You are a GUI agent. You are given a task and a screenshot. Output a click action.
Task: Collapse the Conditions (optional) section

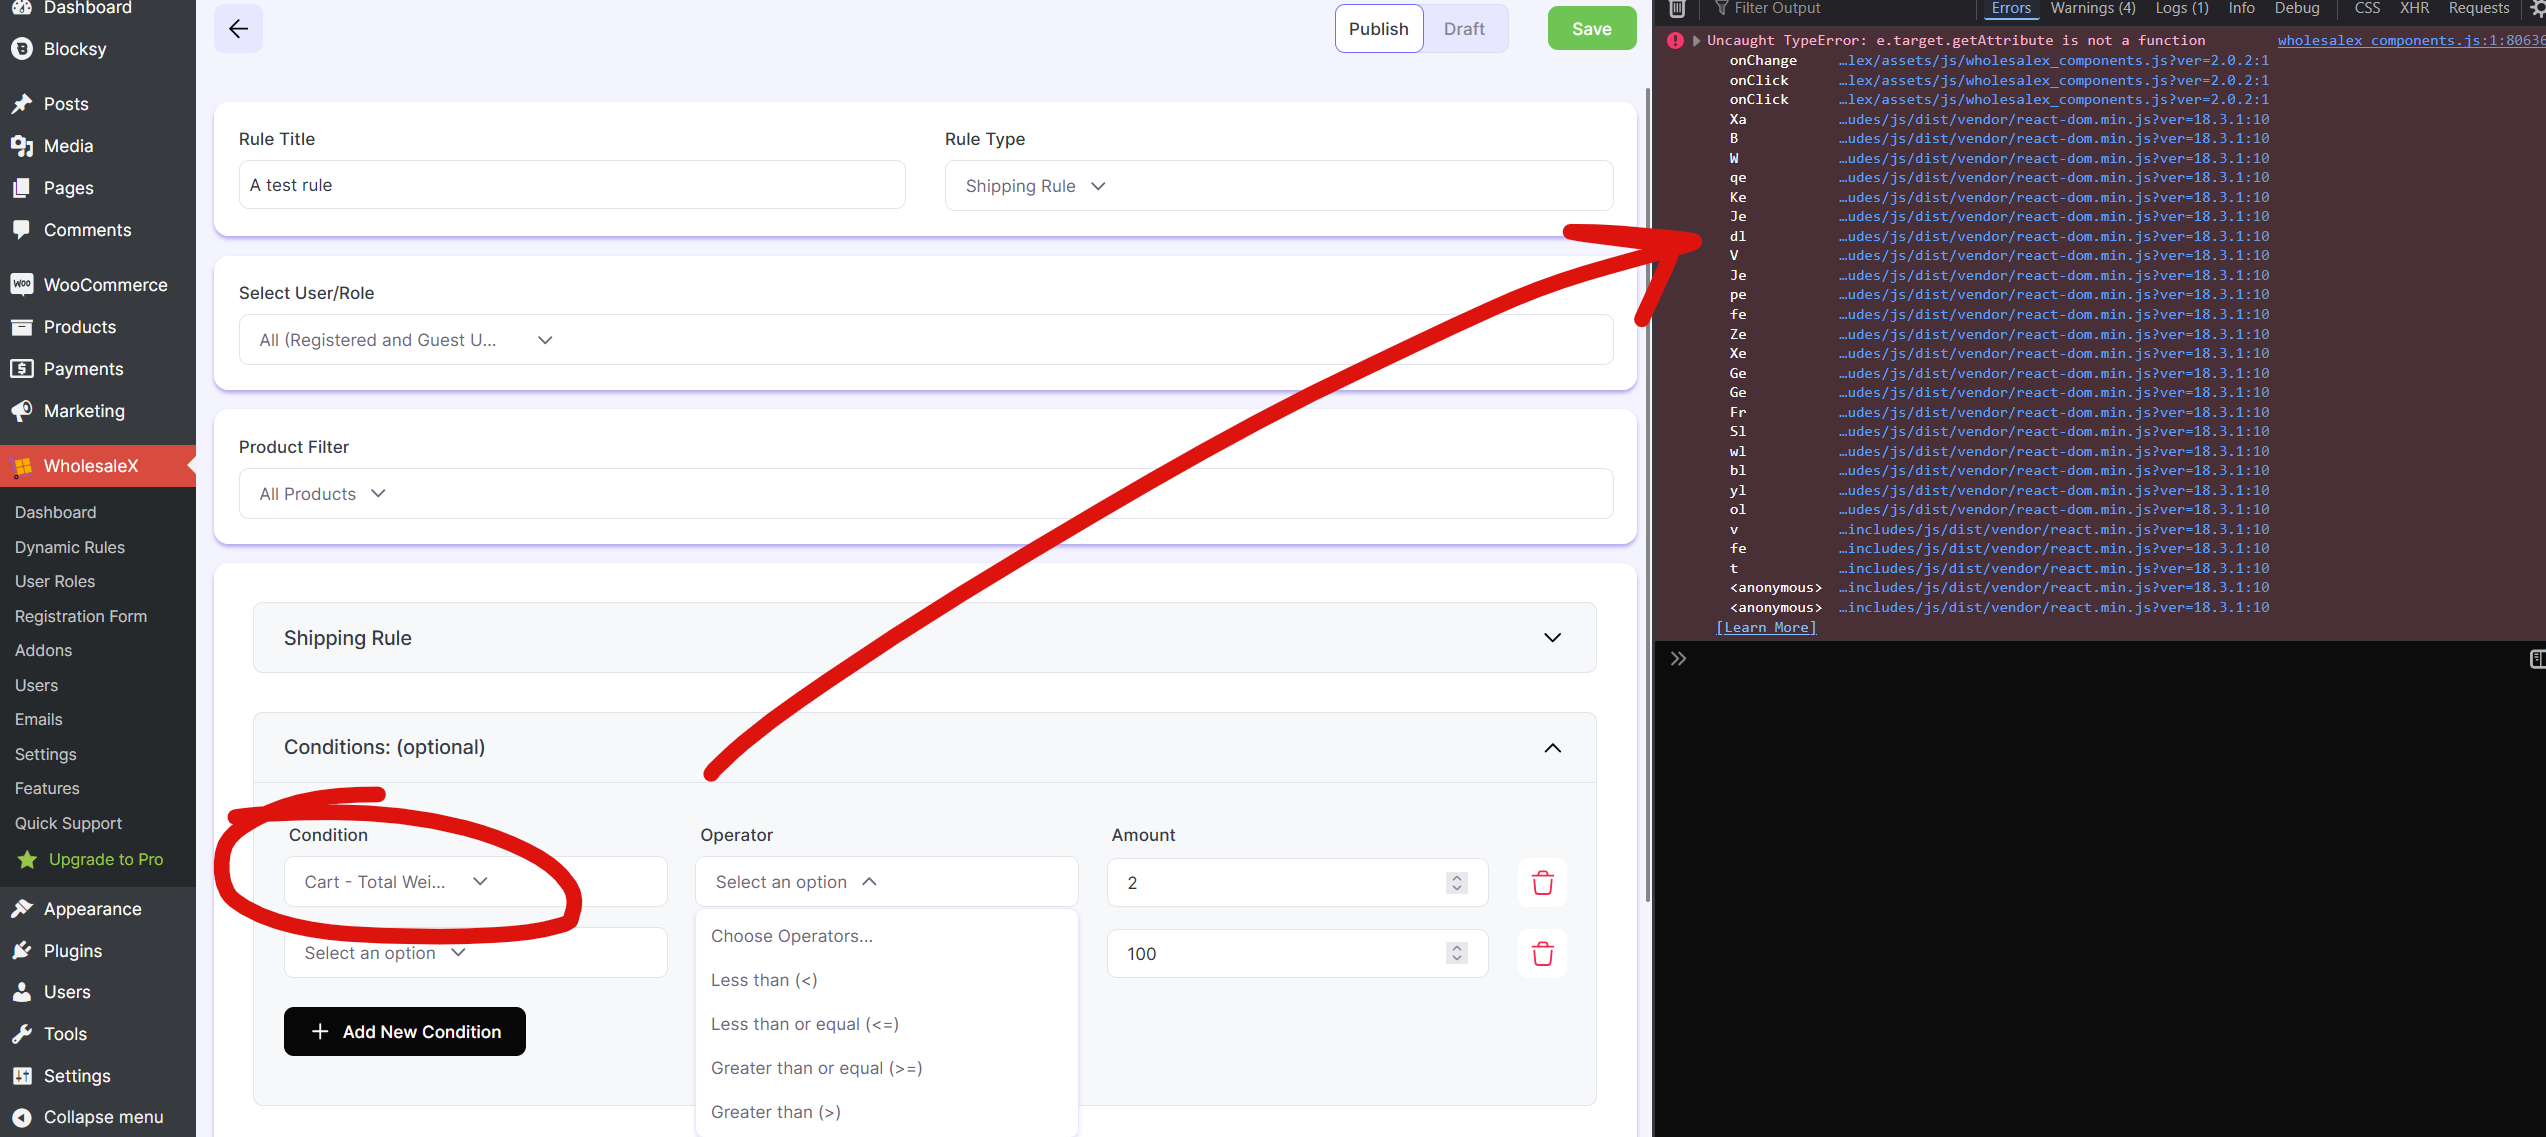click(x=924, y=748)
